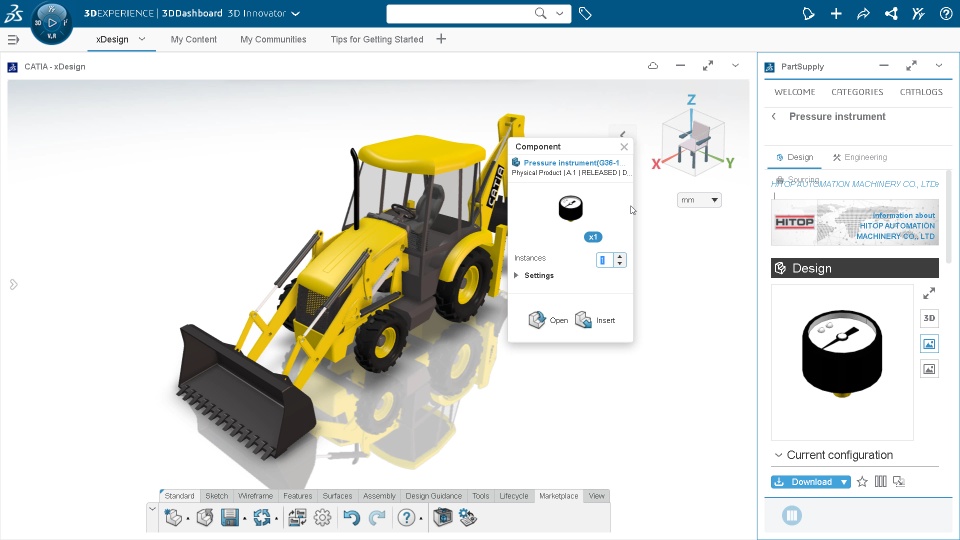This screenshot has width=960, height=540.
Task: Click the Marketplace gear parts icon
Action: pyautogui.click(x=468, y=518)
